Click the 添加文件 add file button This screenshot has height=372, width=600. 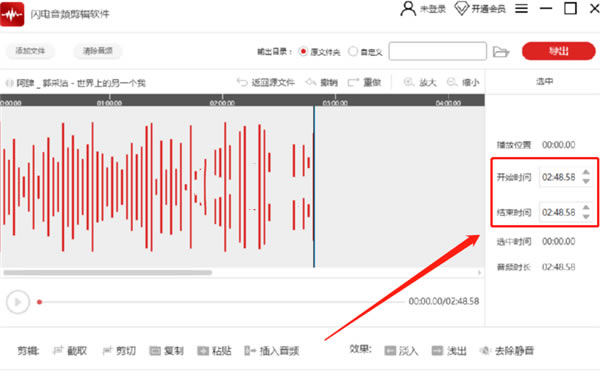click(30, 51)
